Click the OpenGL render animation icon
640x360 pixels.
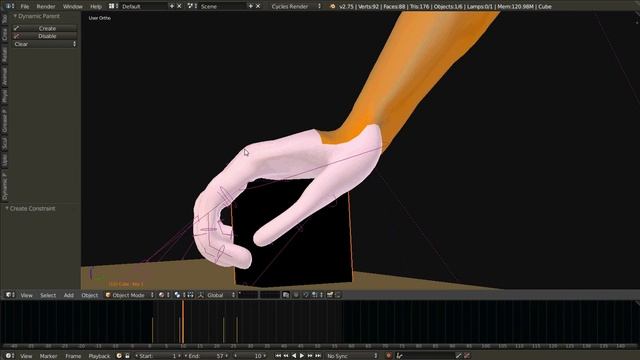pyautogui.click(x=338, y=295)
